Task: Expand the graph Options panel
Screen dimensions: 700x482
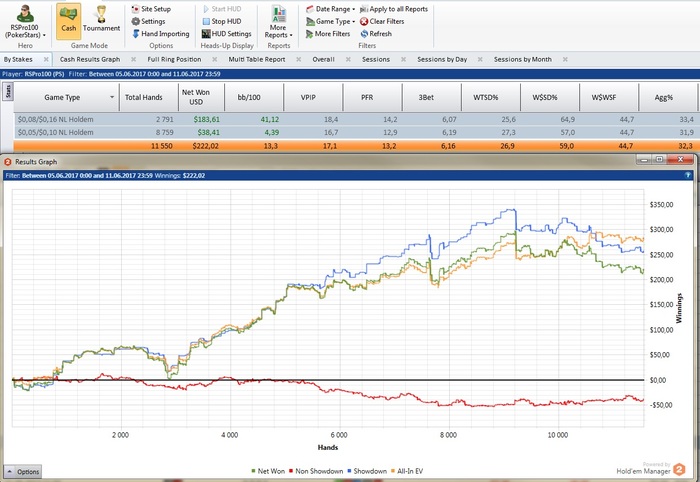Action: (23, 472)
